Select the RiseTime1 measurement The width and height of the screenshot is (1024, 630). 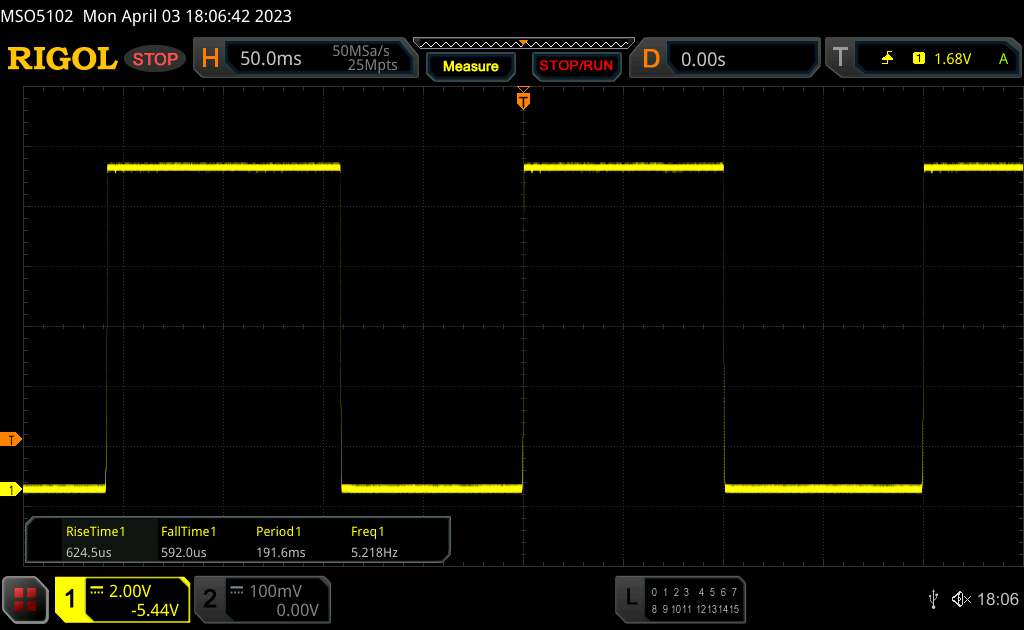[x=95, y=531]
